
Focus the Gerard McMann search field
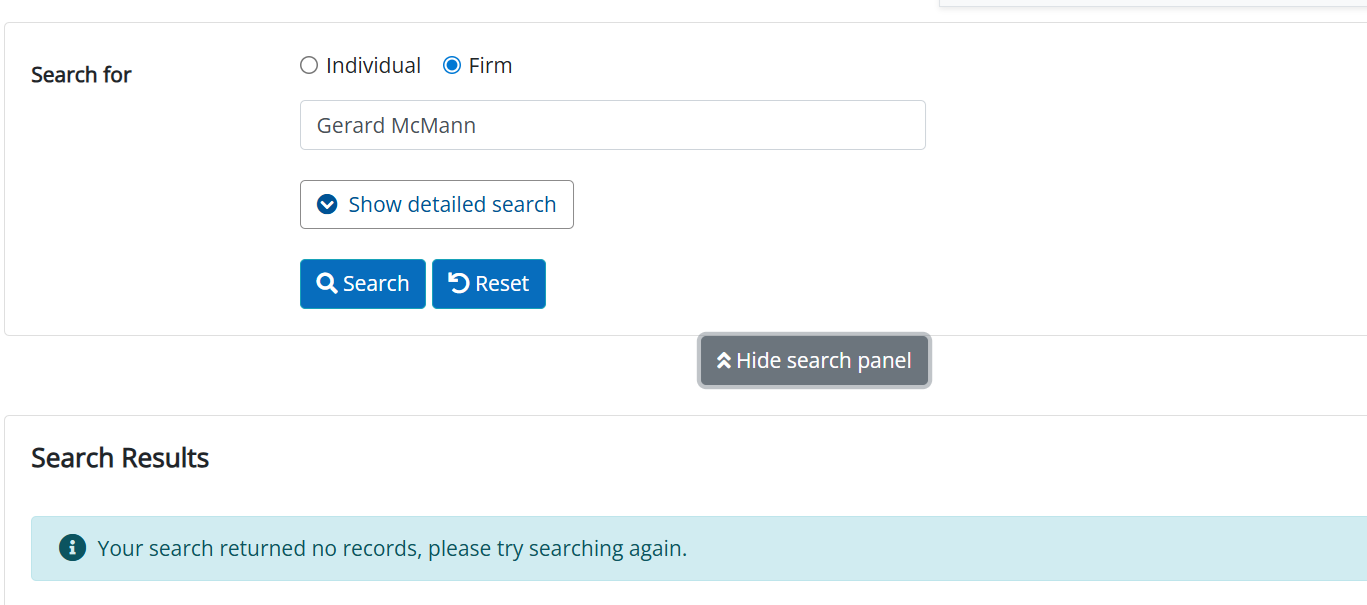click(x=612, y=125)
